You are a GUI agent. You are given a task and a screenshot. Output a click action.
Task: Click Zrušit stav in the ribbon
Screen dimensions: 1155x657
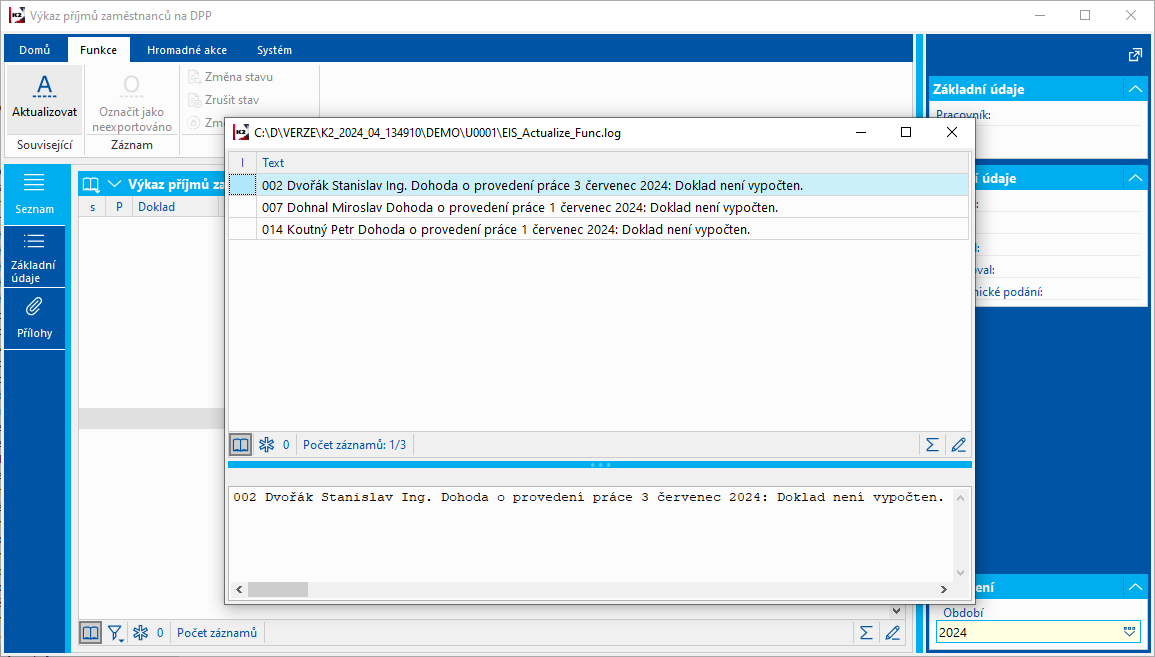(224, 99)
